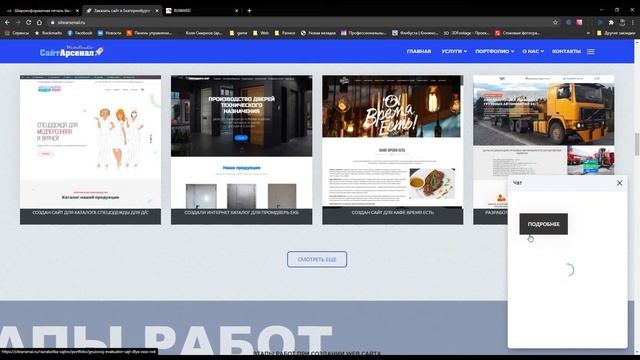Open the Новая вкладка bookmark

318,33
